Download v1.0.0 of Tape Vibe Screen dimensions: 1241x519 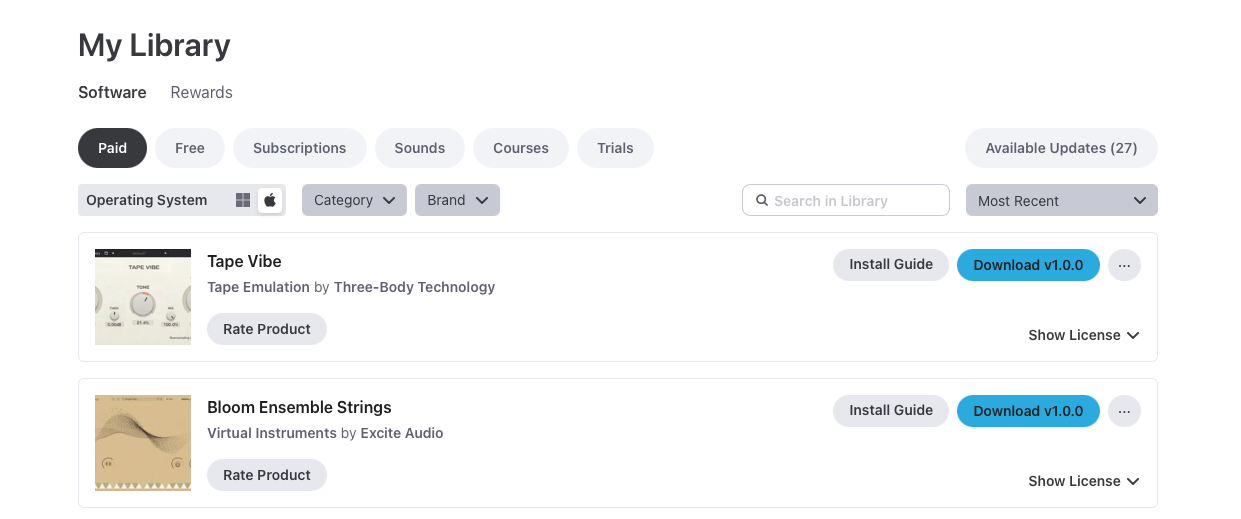(x=1028, y=265)
